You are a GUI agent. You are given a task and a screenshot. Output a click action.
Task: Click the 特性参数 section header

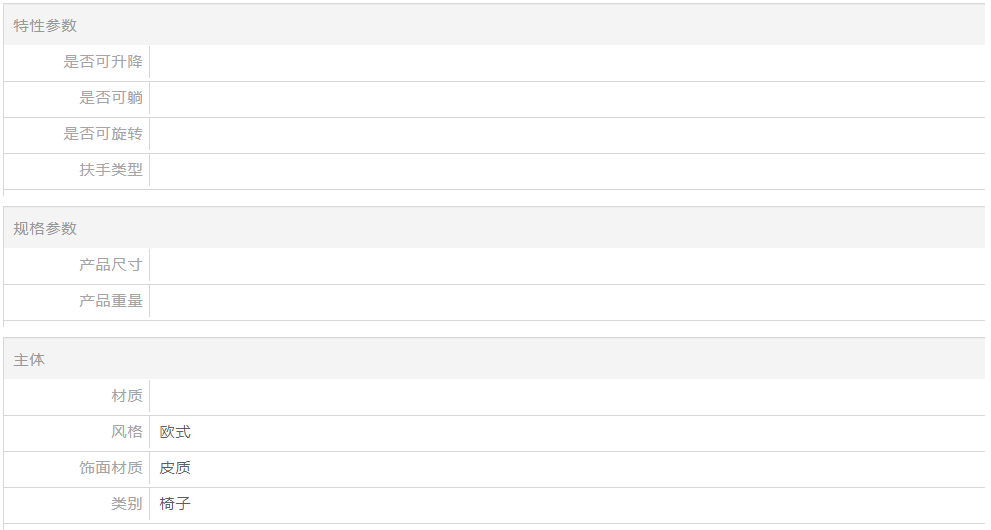click(x=45, y=25)
